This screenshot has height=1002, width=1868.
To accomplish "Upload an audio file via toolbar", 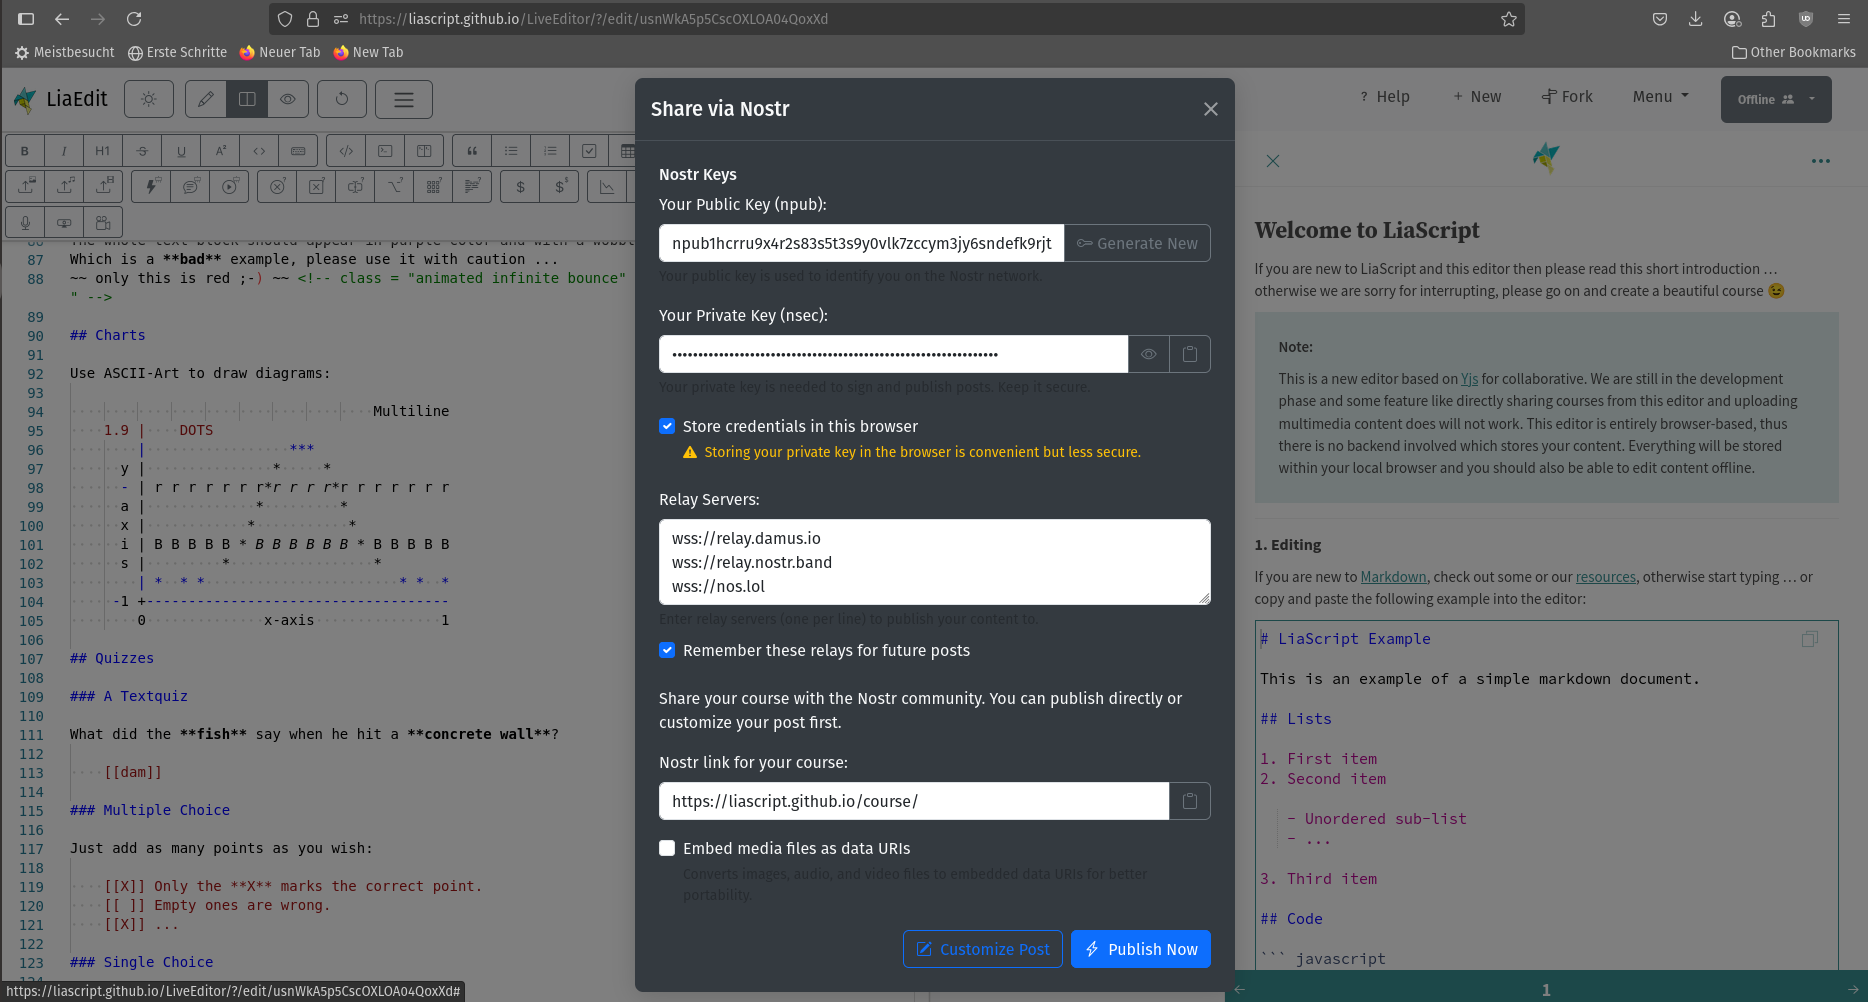I will click(x=65, y=186).
